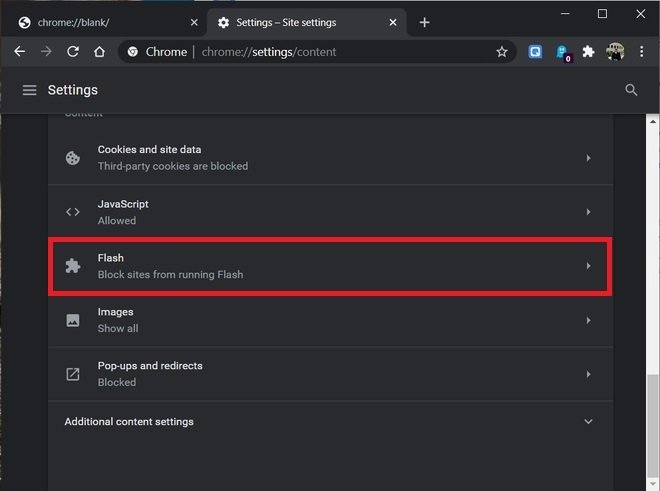Open the Cookies and site data row
The height and width of the screenshot is (491, 660).
[330, 158]
